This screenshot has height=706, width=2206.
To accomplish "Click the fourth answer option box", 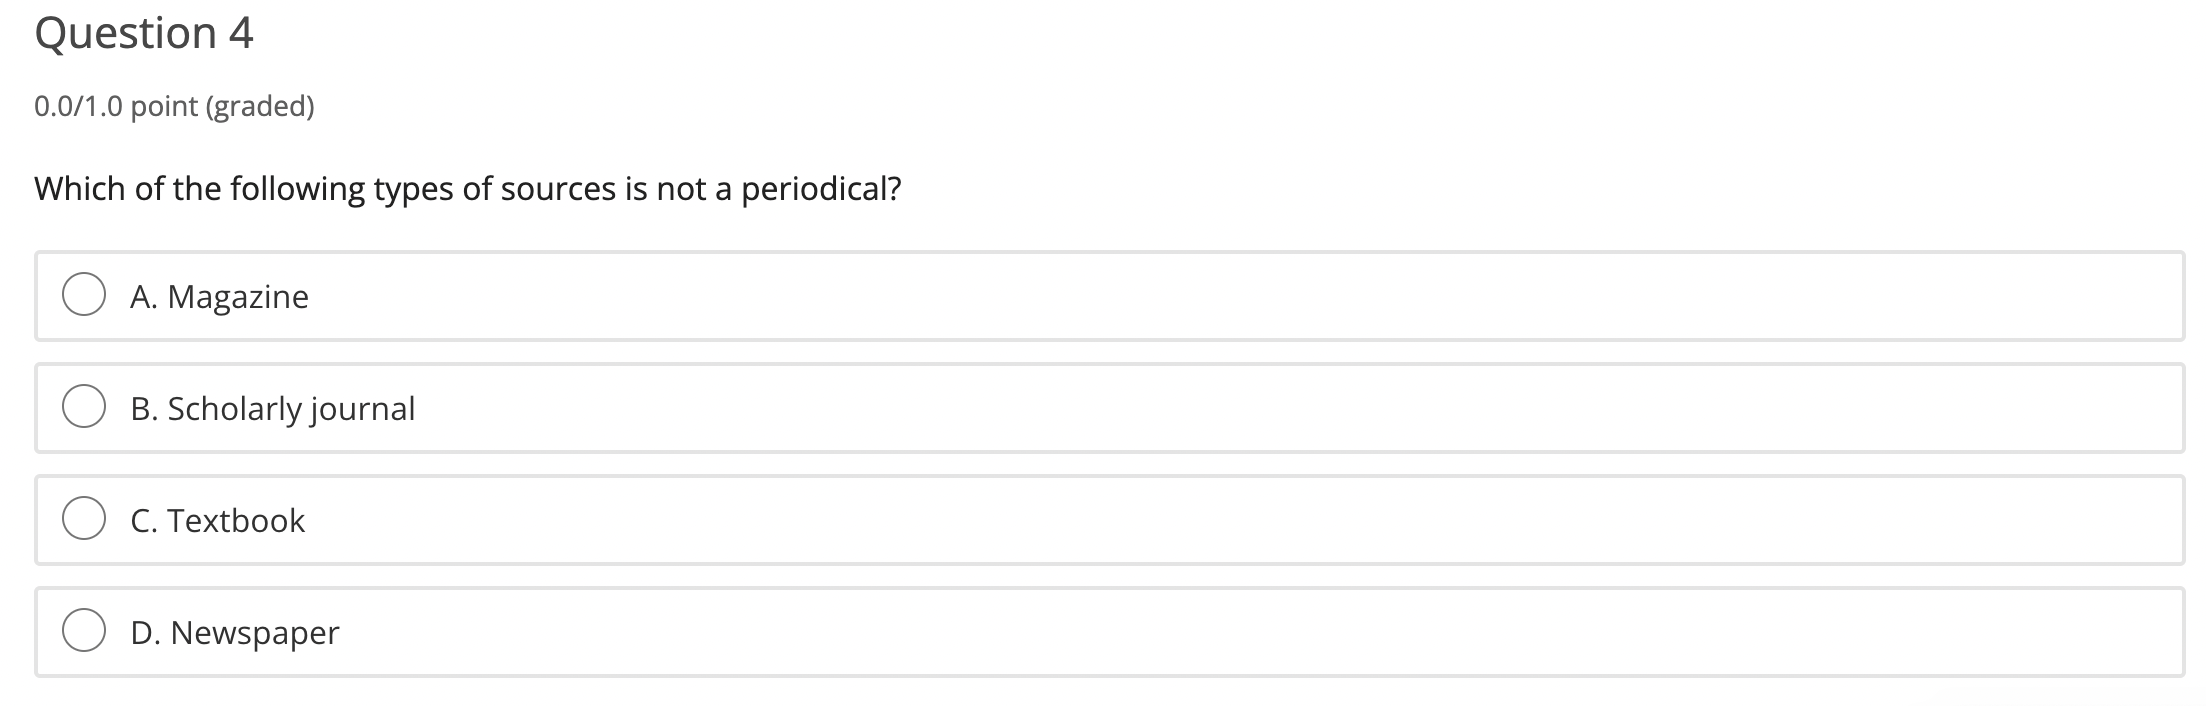I will click(1100, 632).
